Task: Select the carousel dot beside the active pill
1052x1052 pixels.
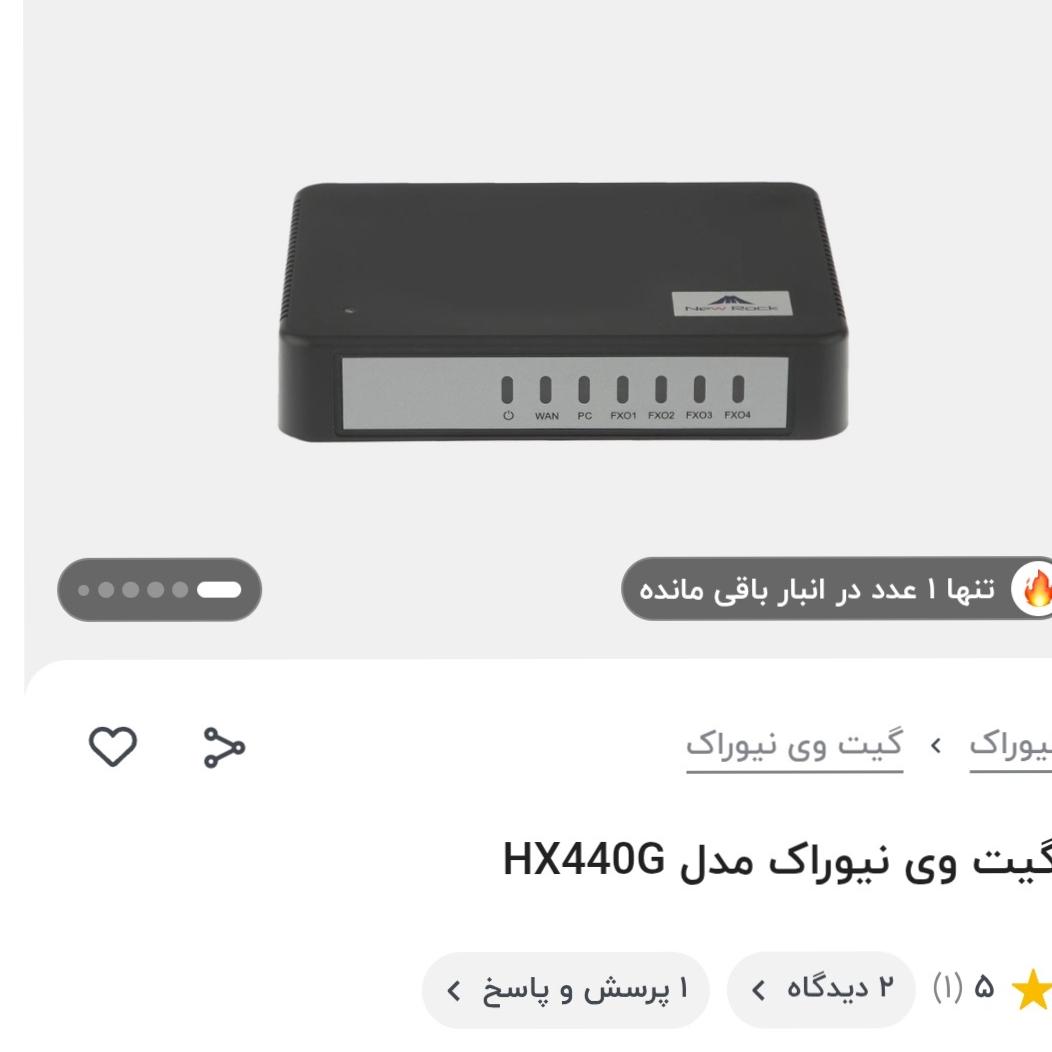Action: pos(180,590)
